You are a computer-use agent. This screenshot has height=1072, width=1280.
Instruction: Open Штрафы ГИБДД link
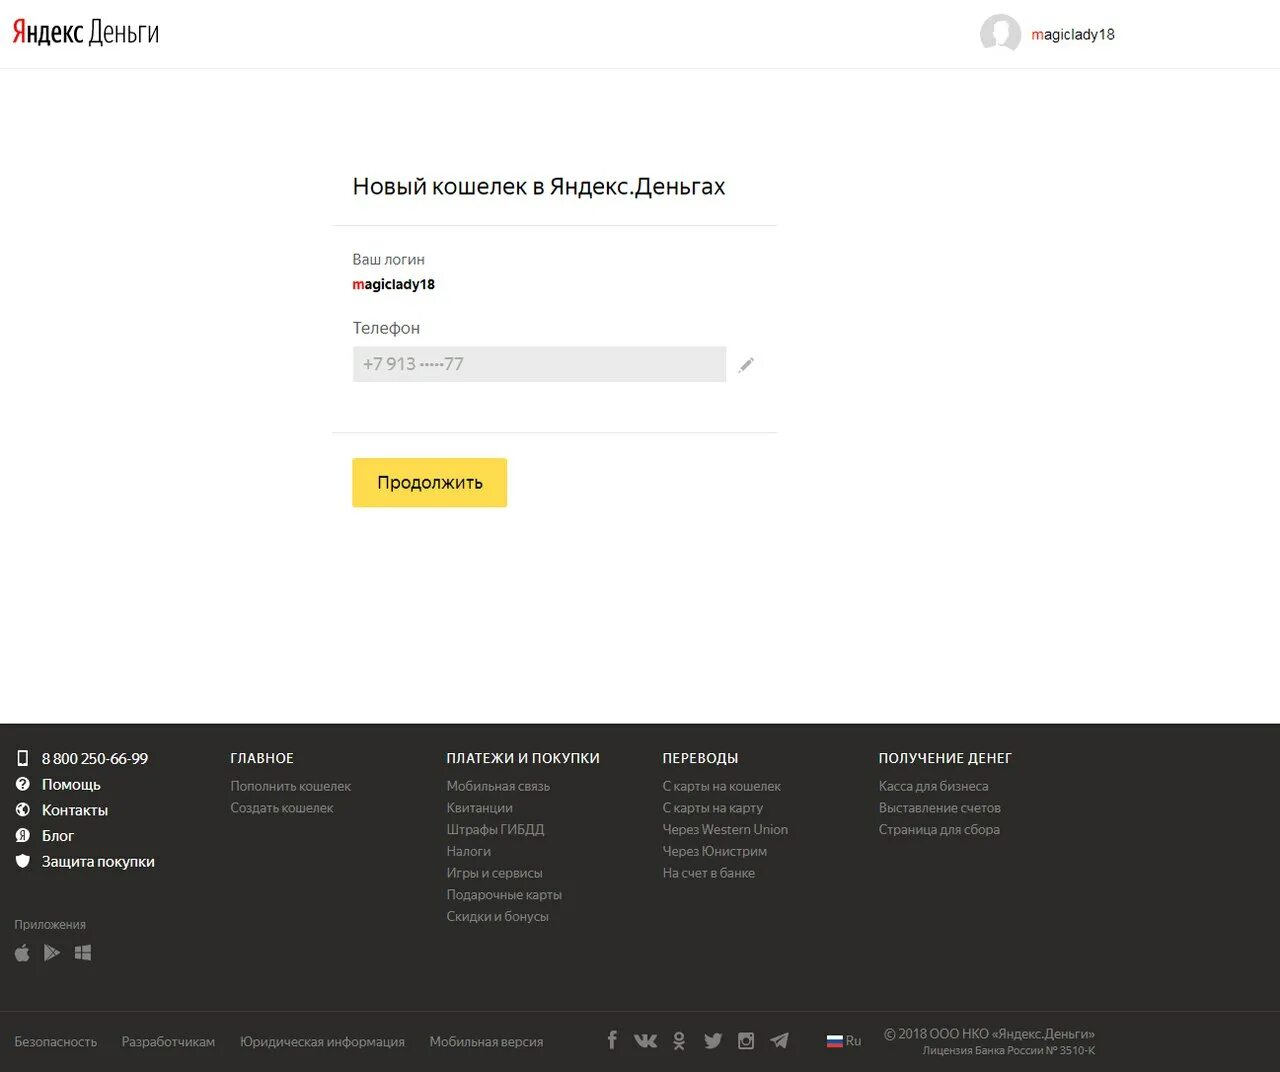pos(496,830)
